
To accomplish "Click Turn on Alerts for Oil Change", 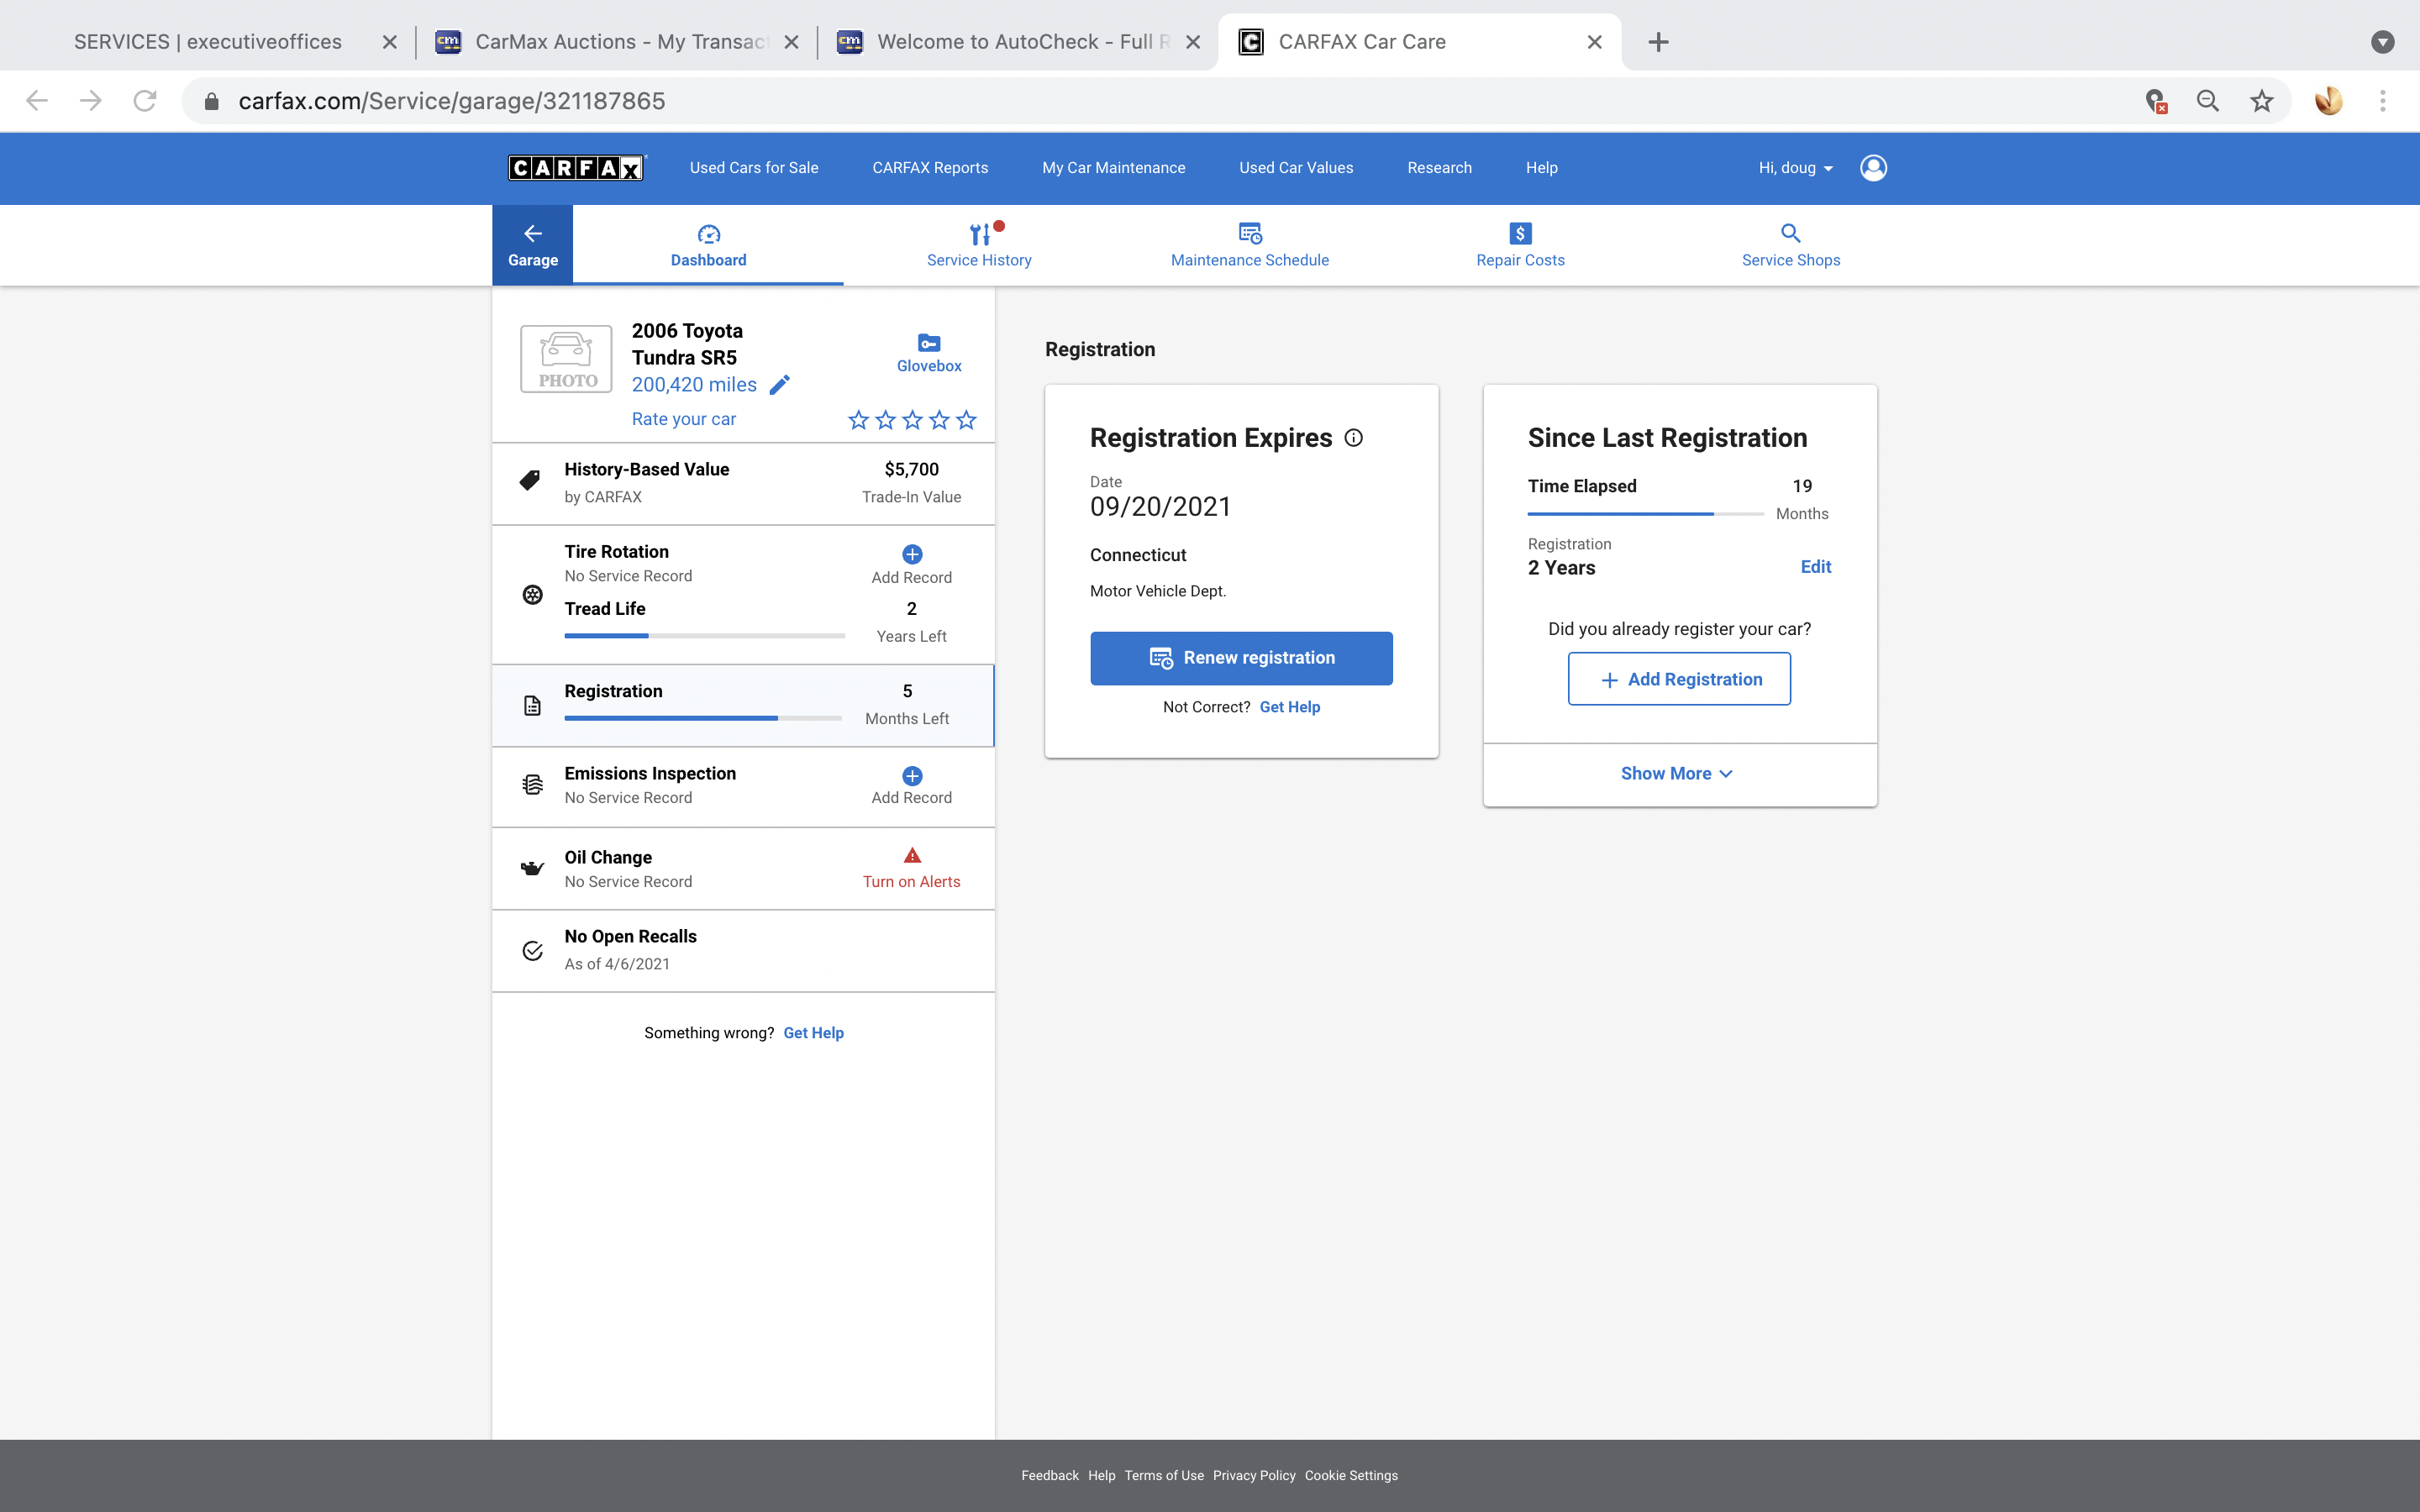I will pos(911,881).
